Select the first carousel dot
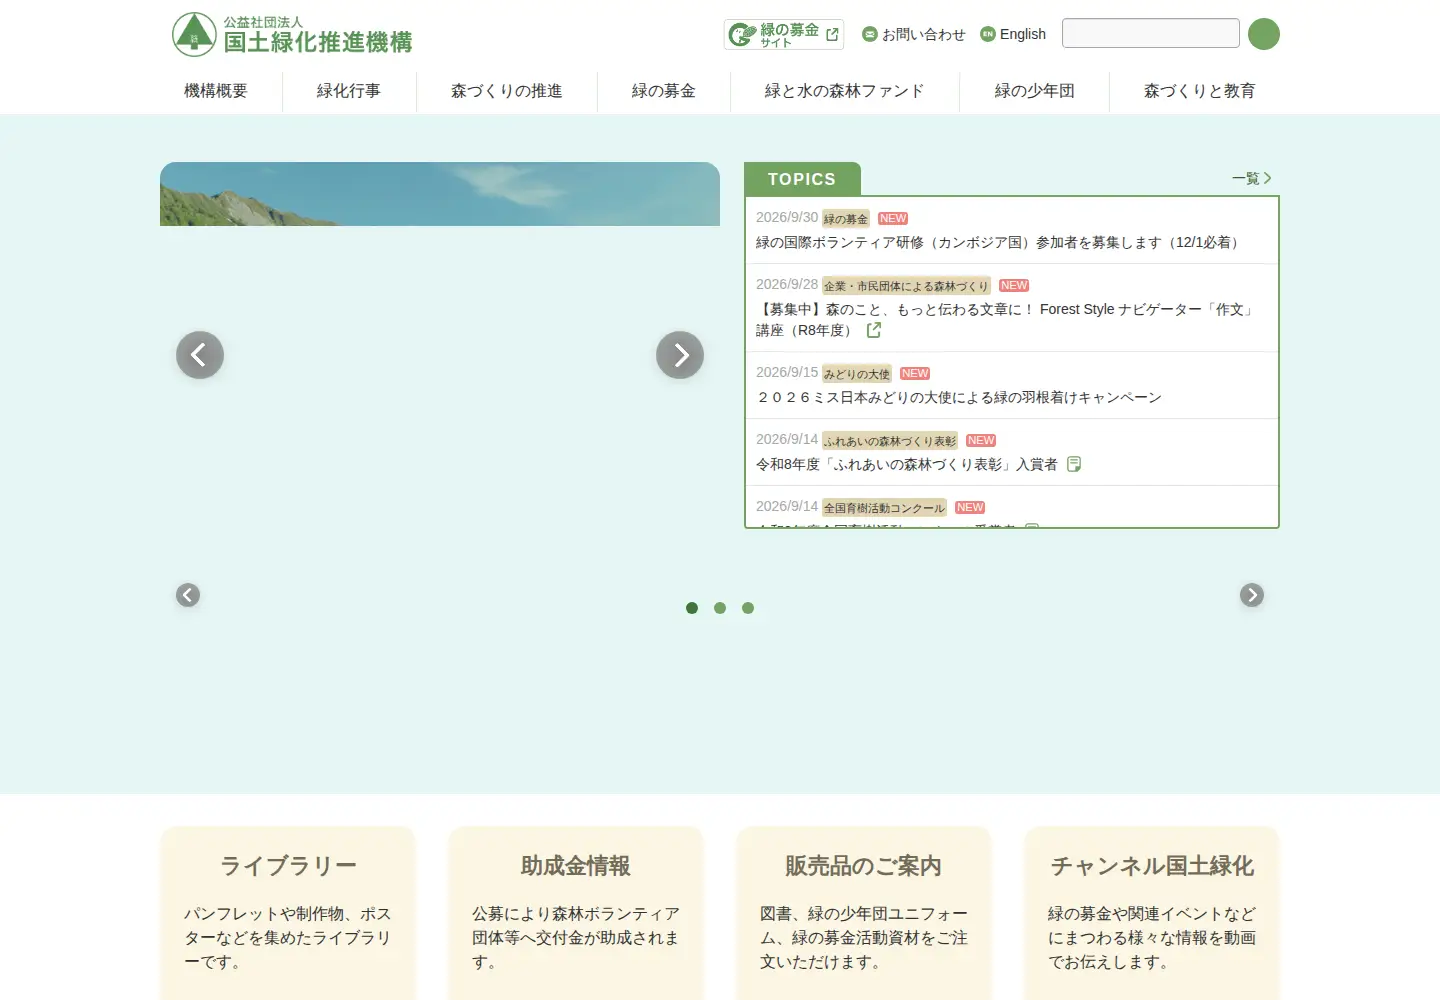This screenshot has width=1440, height=1000. (692, 608)
